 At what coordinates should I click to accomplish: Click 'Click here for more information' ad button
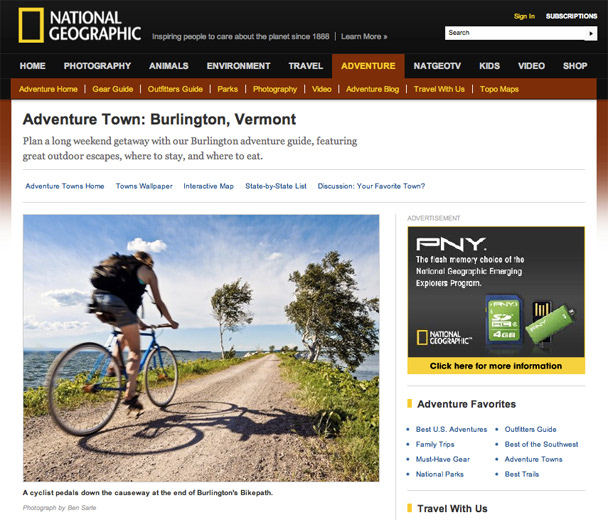496,366
